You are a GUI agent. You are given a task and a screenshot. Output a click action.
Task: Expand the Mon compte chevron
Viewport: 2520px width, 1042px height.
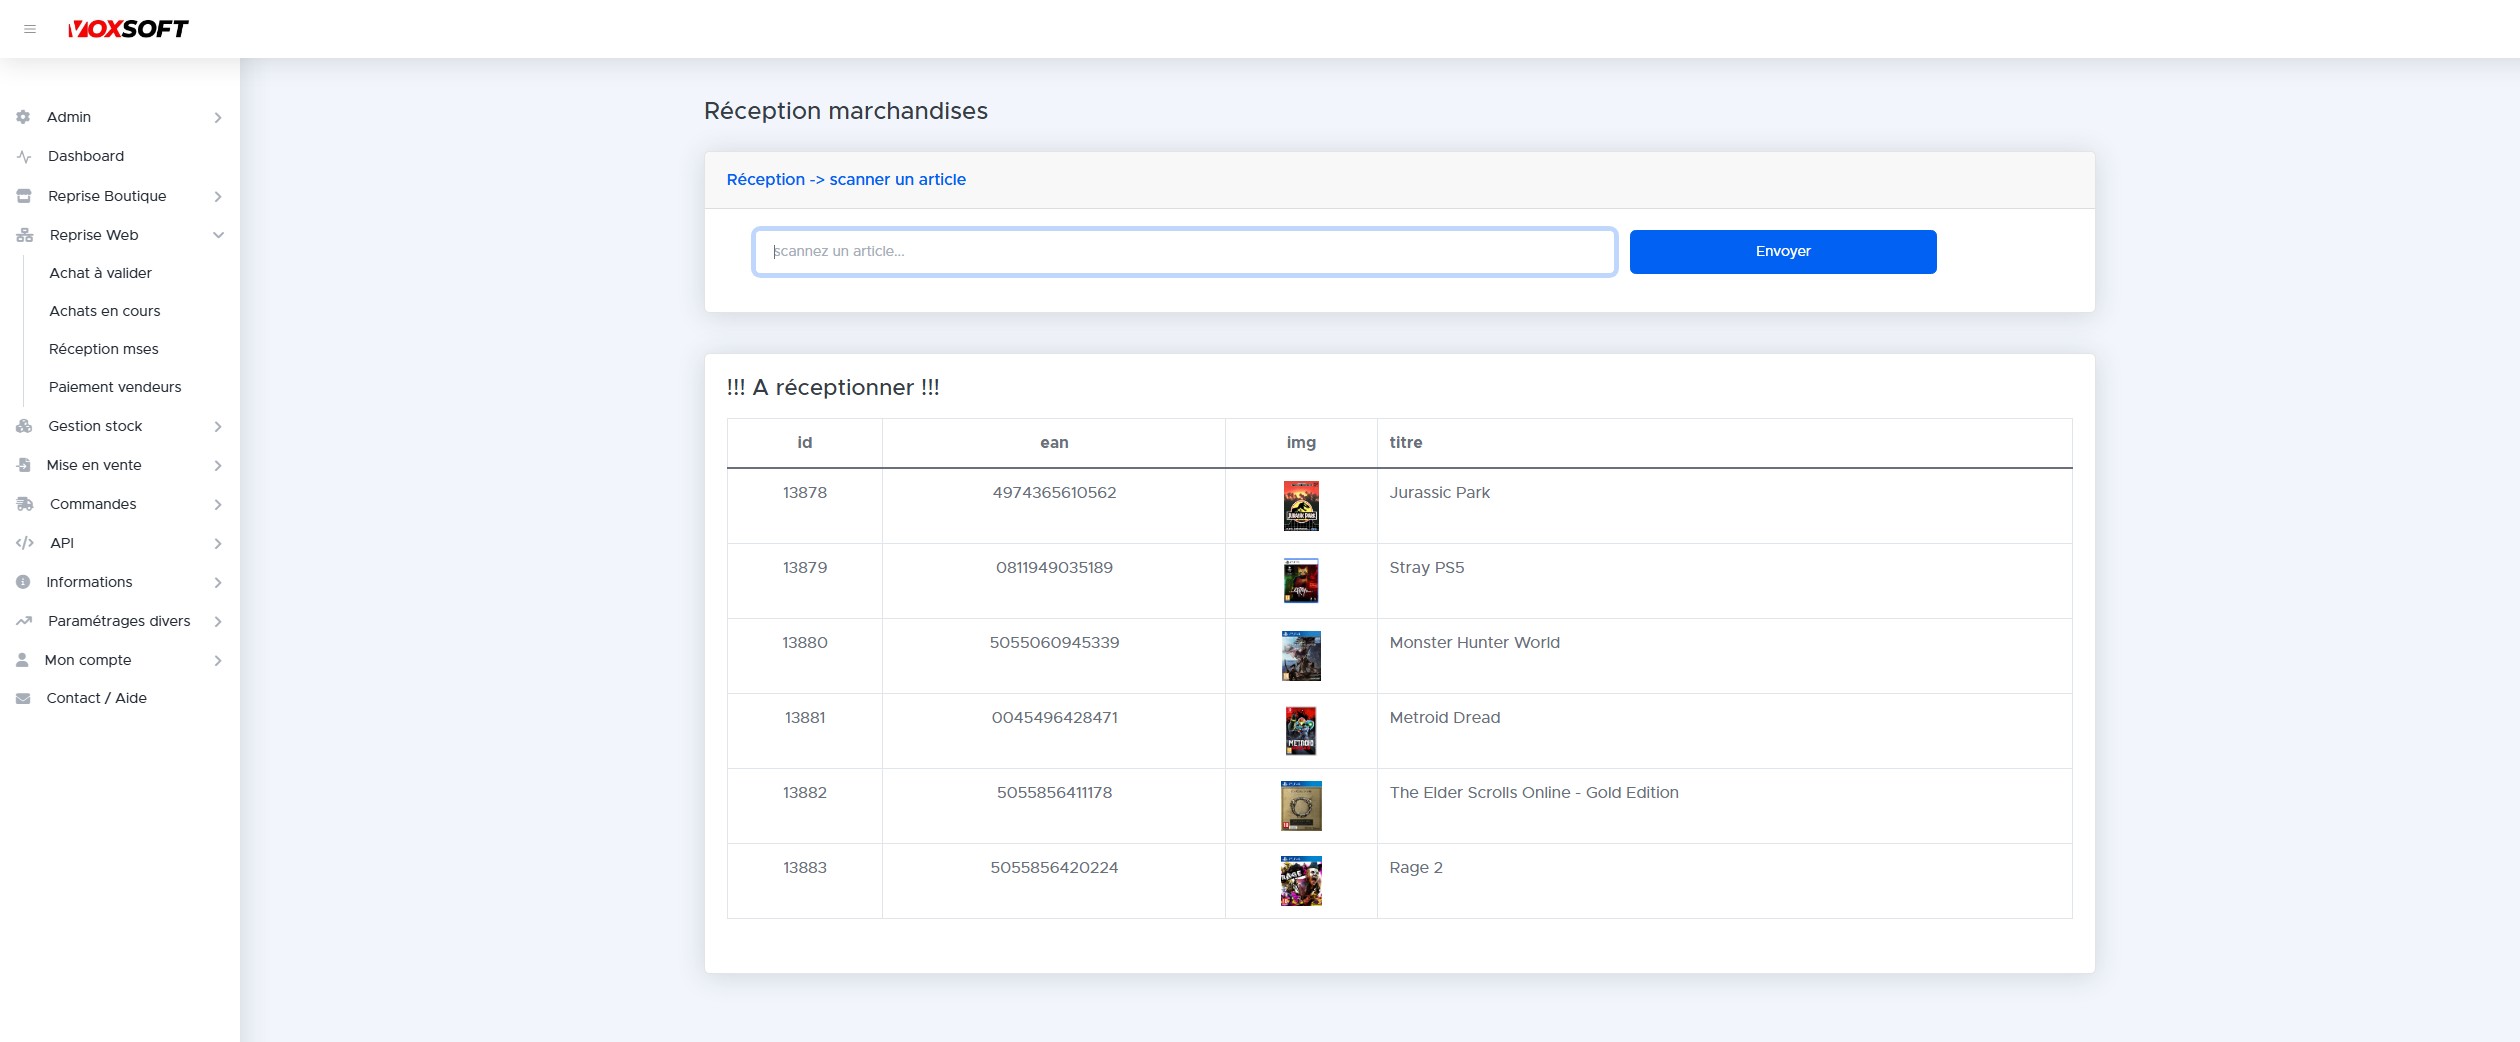(218, 661)
